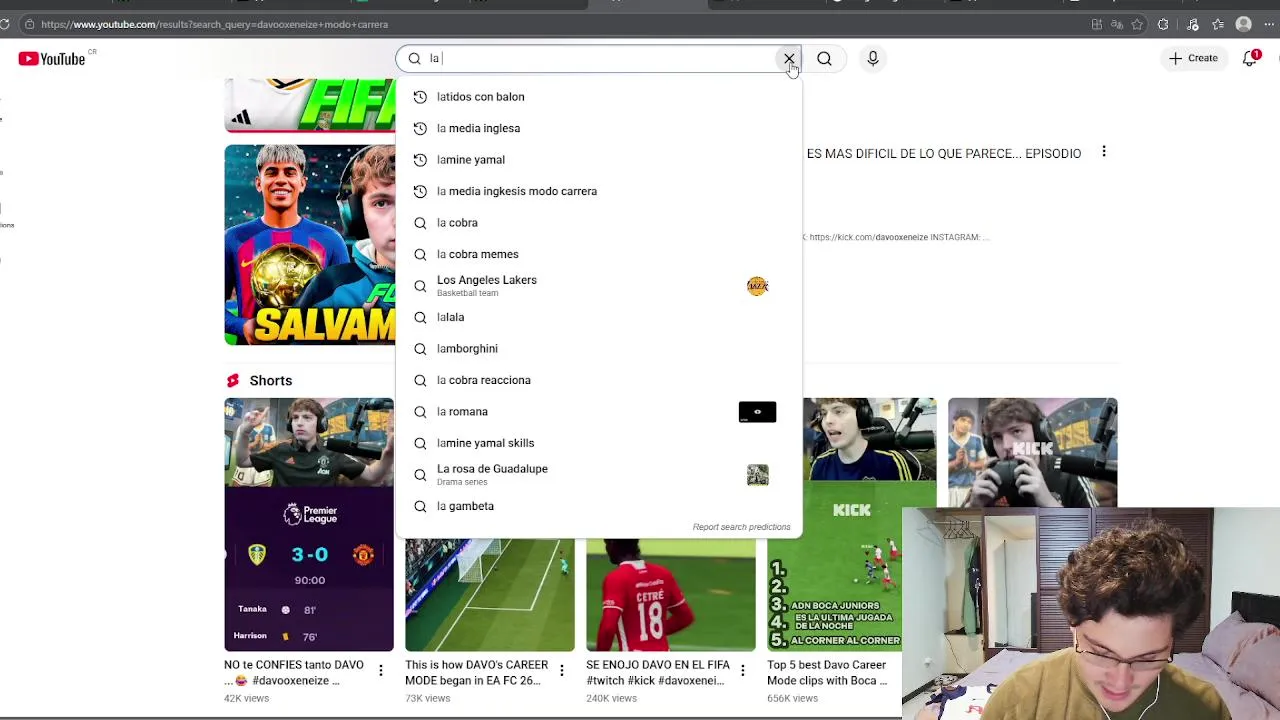
Task: Click the browser address bar URL
Action: [214, 24]
